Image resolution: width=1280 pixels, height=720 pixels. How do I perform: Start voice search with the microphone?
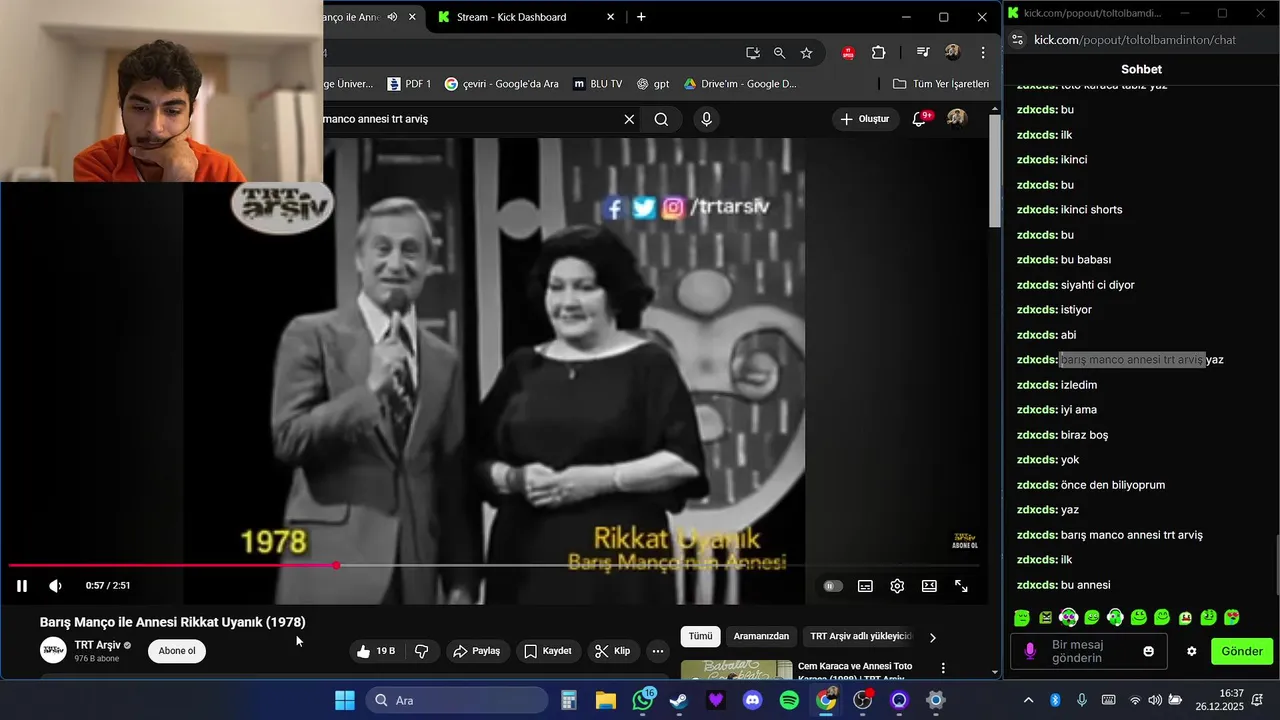tap(707, 119)
